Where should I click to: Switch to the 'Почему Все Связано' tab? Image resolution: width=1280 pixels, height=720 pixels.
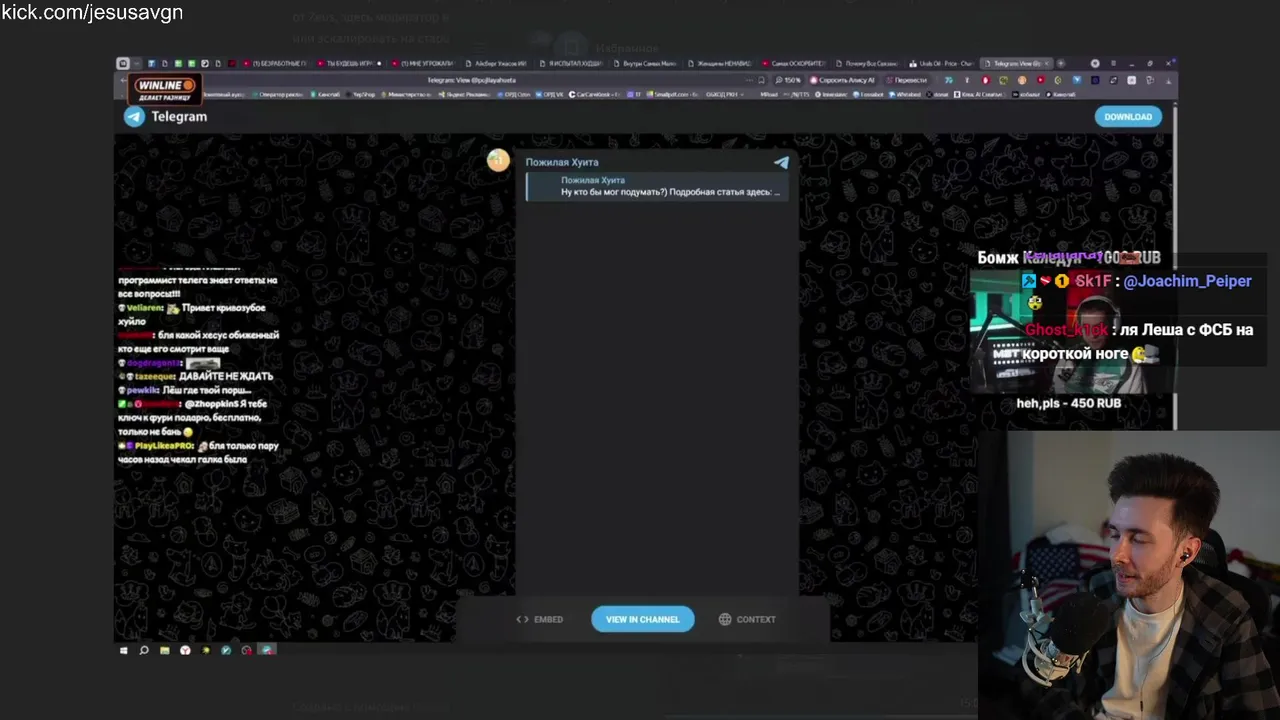click(x=868, y=63)
